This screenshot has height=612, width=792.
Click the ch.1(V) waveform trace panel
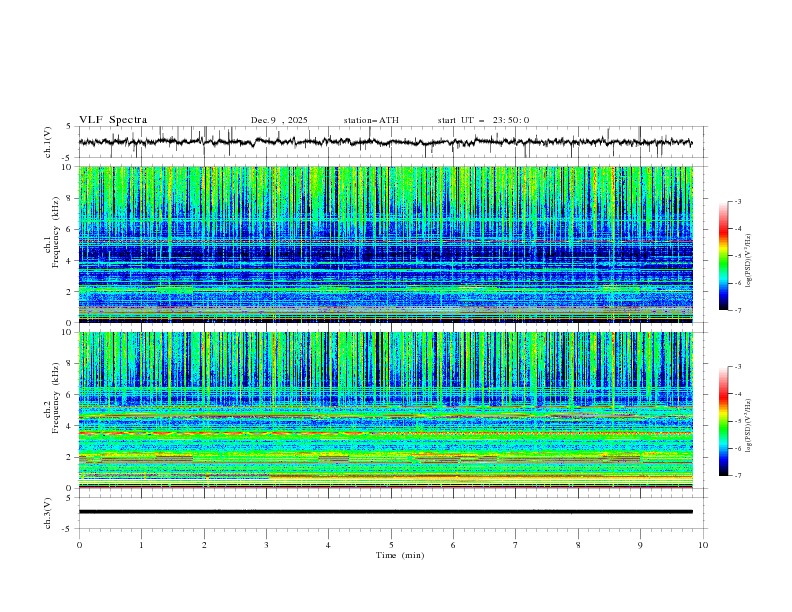(390, 142)
